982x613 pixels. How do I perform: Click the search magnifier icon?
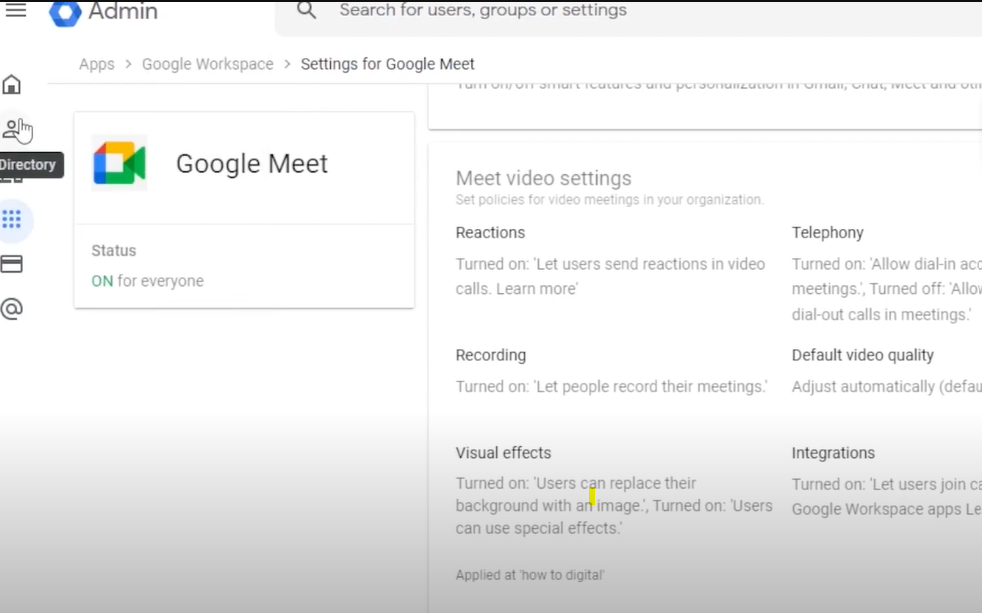pyautogui.click(x=307, y=11)
